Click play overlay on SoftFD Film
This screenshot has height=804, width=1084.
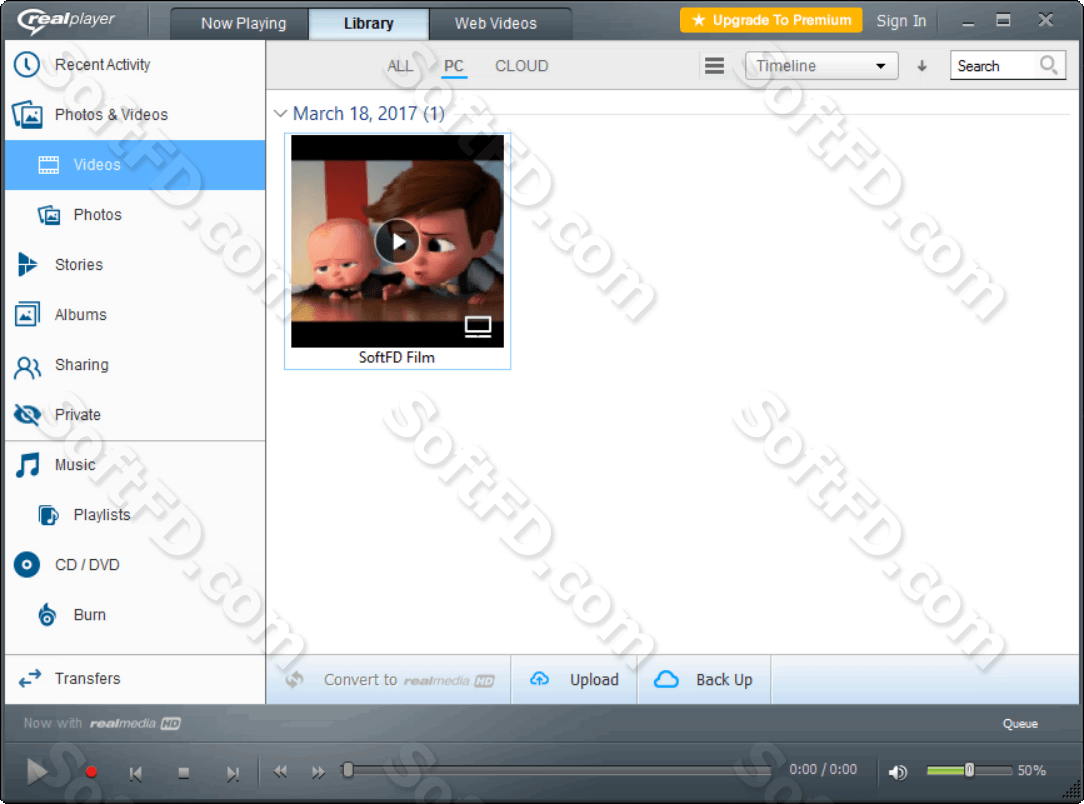[397, 241]
